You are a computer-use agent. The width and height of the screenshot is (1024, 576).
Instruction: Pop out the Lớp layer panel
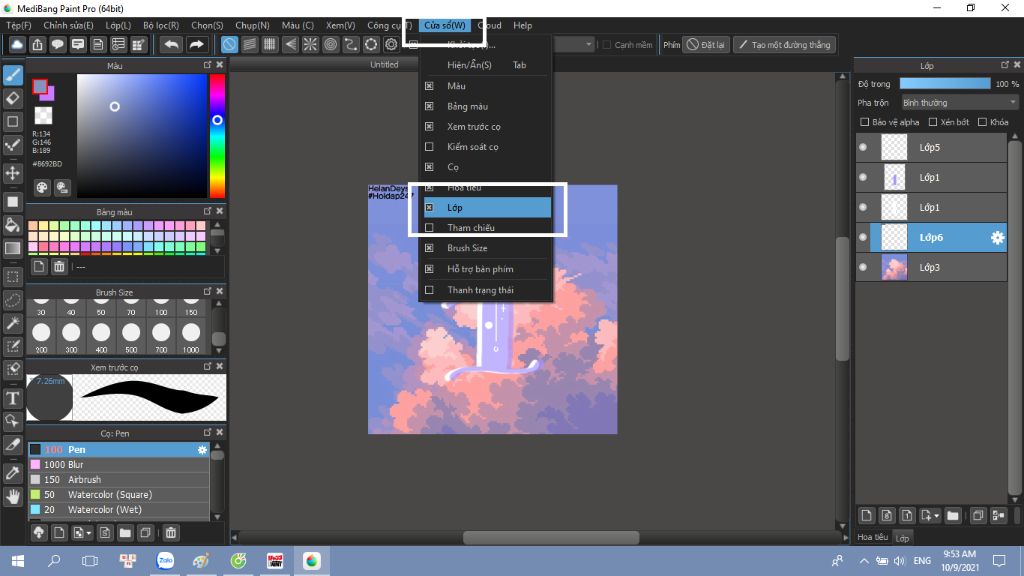pyautogui.click(x=1005, y=65)
